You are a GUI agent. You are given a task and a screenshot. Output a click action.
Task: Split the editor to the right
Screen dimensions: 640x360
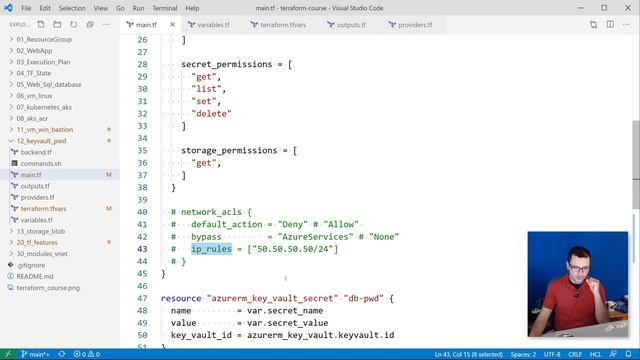click(x=610, y=24)
